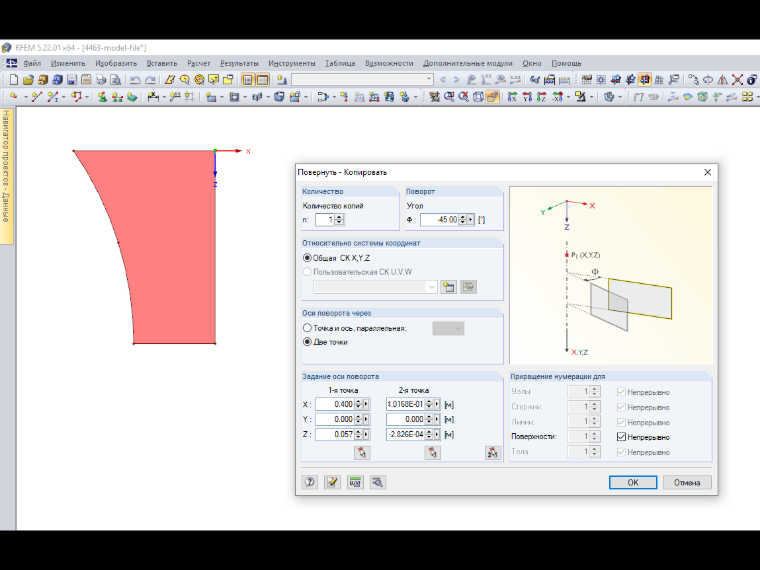Click the View in X direction icon
This screenshot has height=570, width=760.
512,97
